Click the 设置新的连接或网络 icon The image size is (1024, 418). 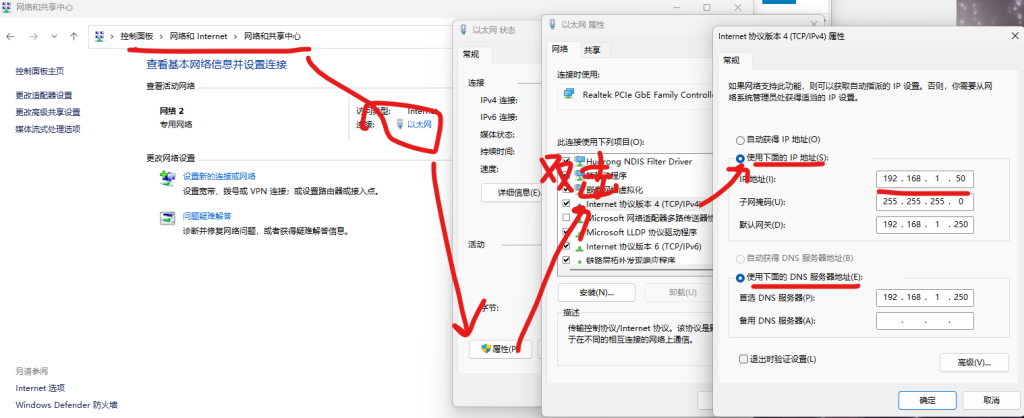(168, 179)
